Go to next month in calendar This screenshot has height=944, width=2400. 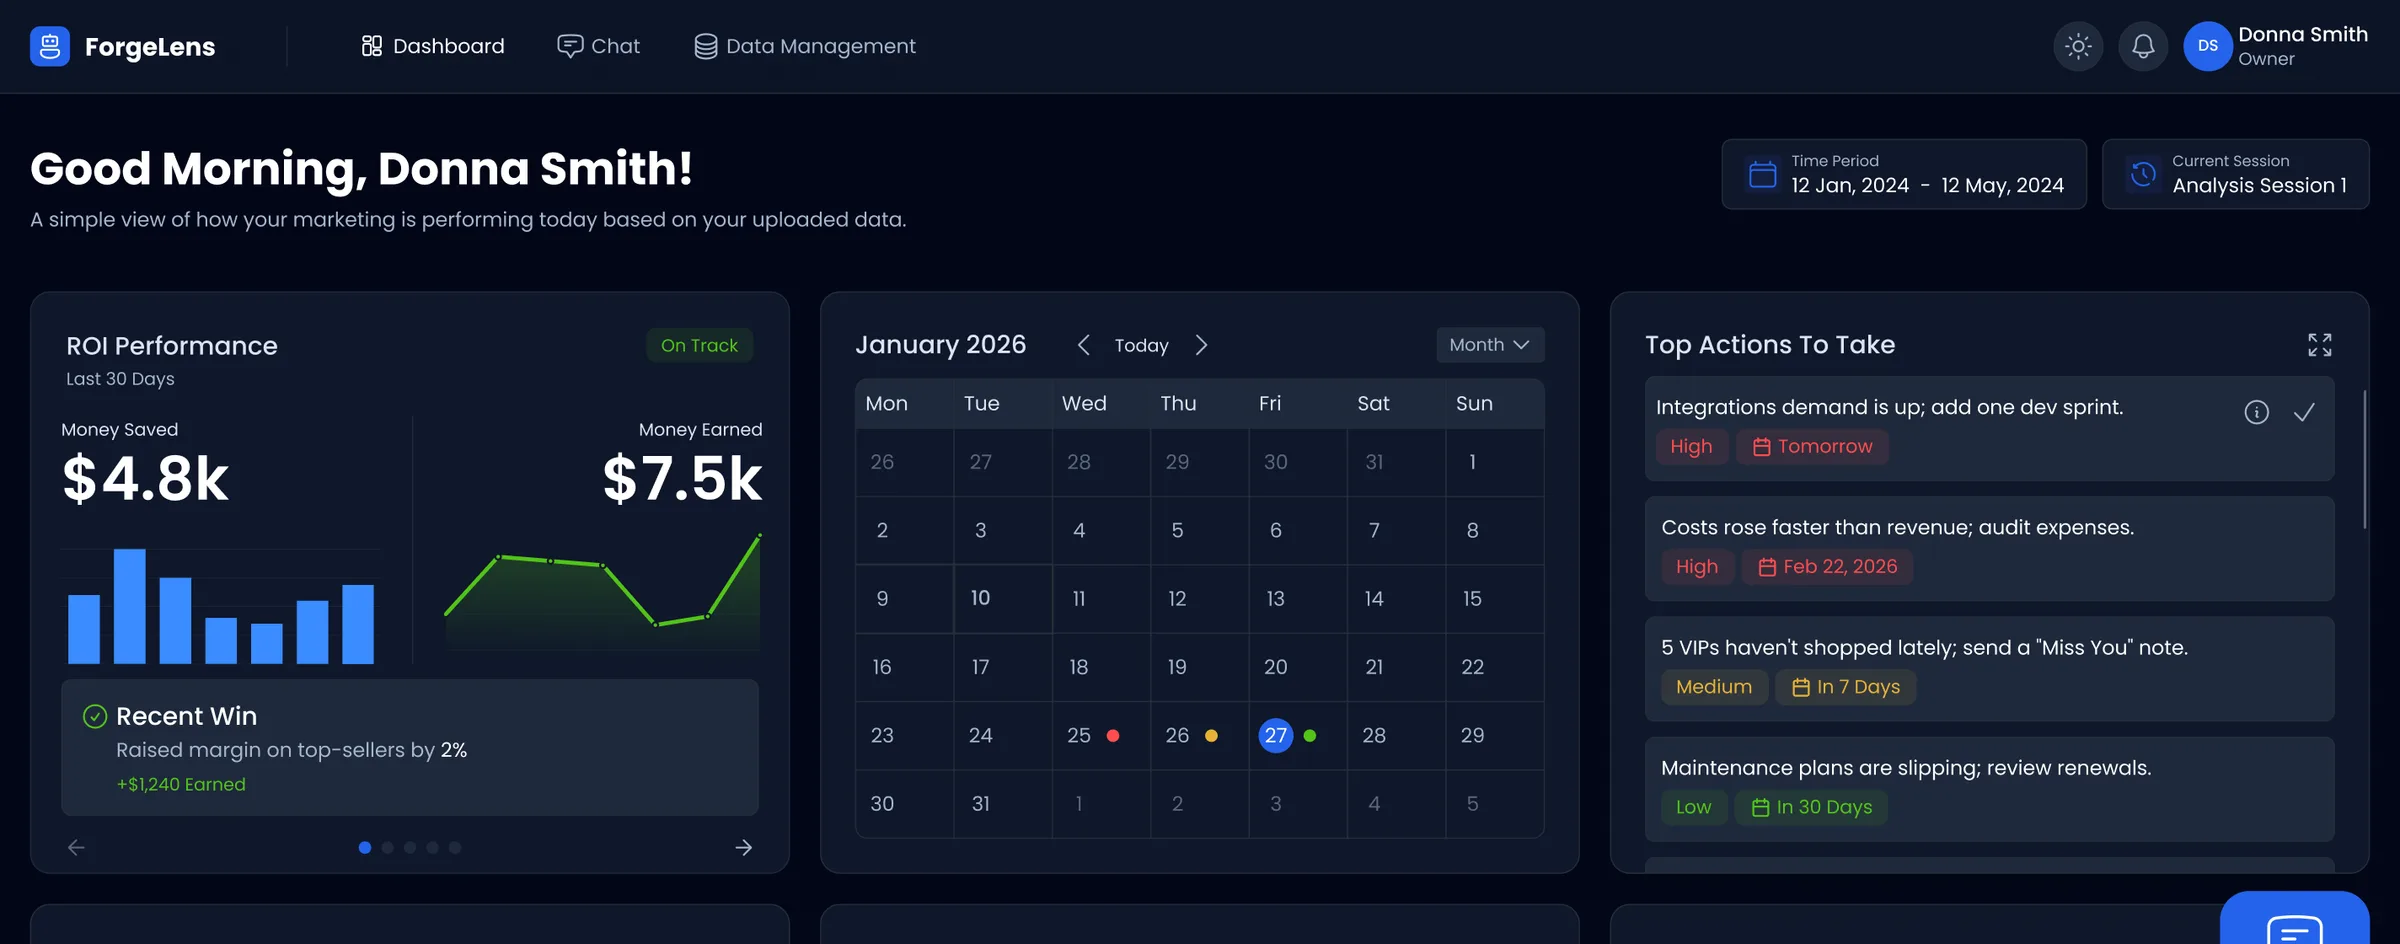(1201, 345)
